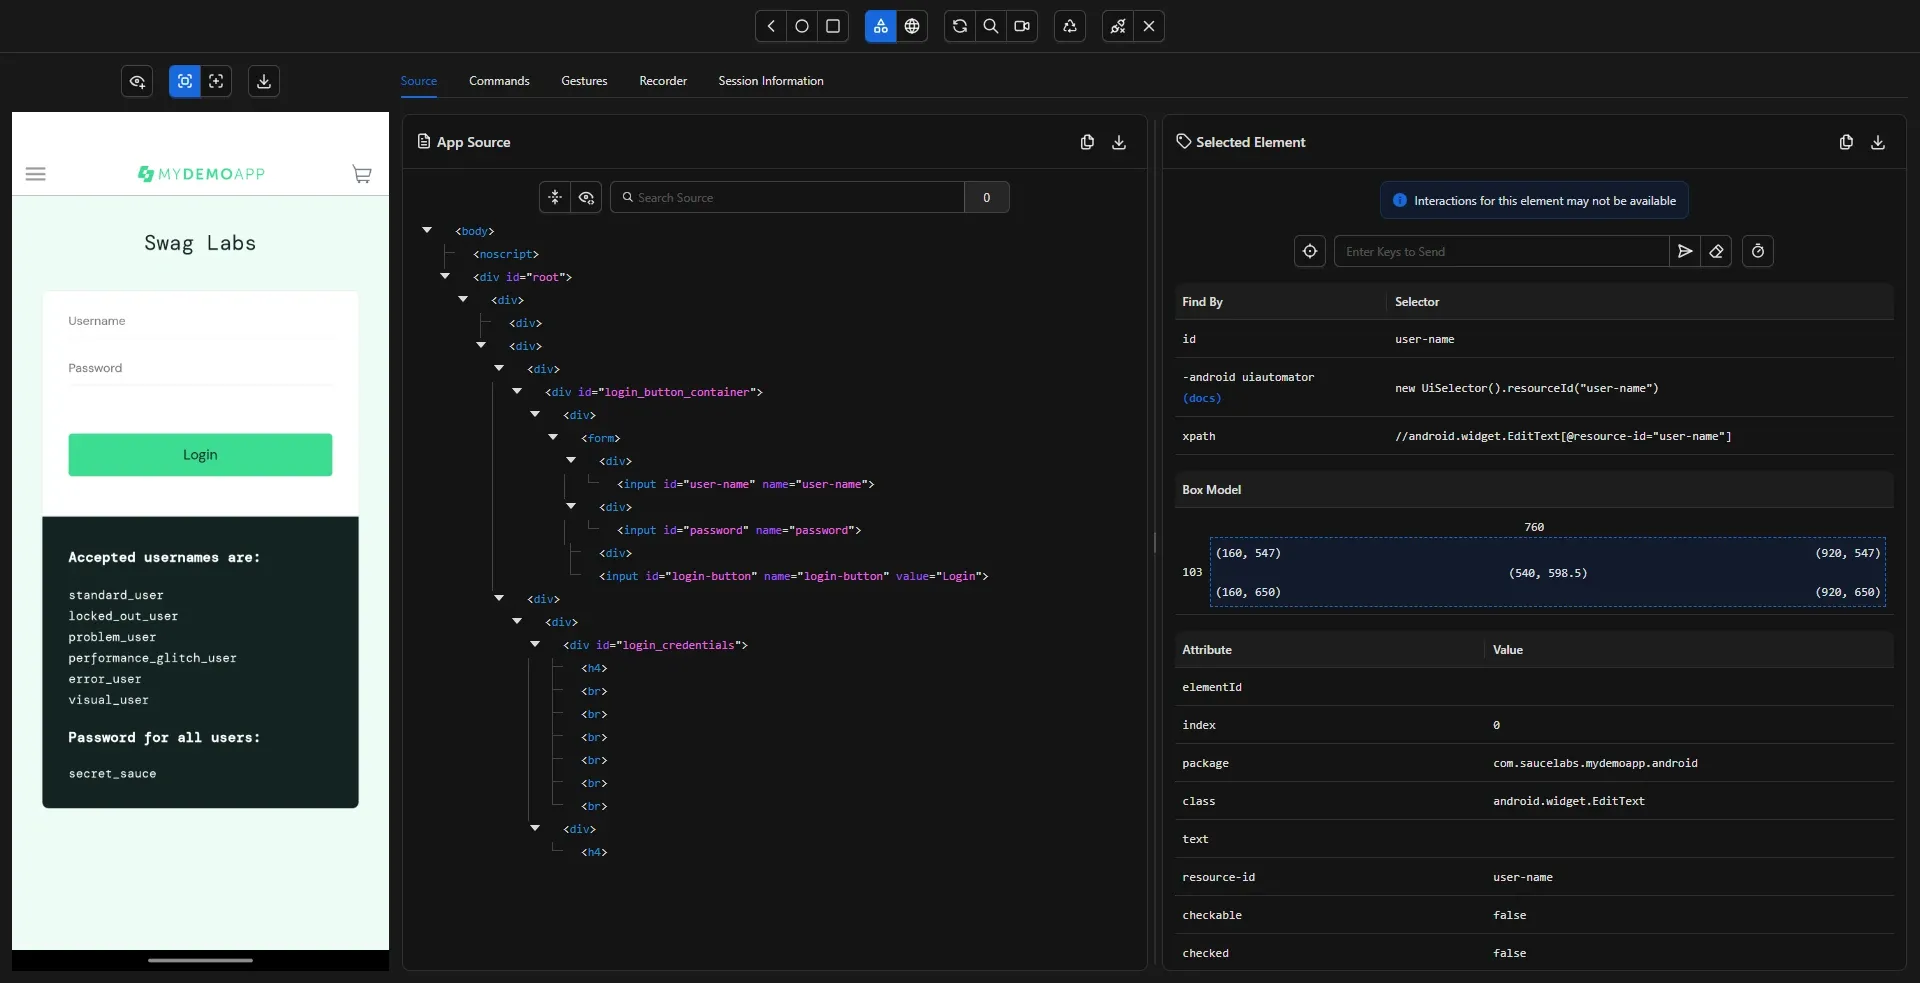Tap shopping cart icon in app screenshot

click(362, 174)
